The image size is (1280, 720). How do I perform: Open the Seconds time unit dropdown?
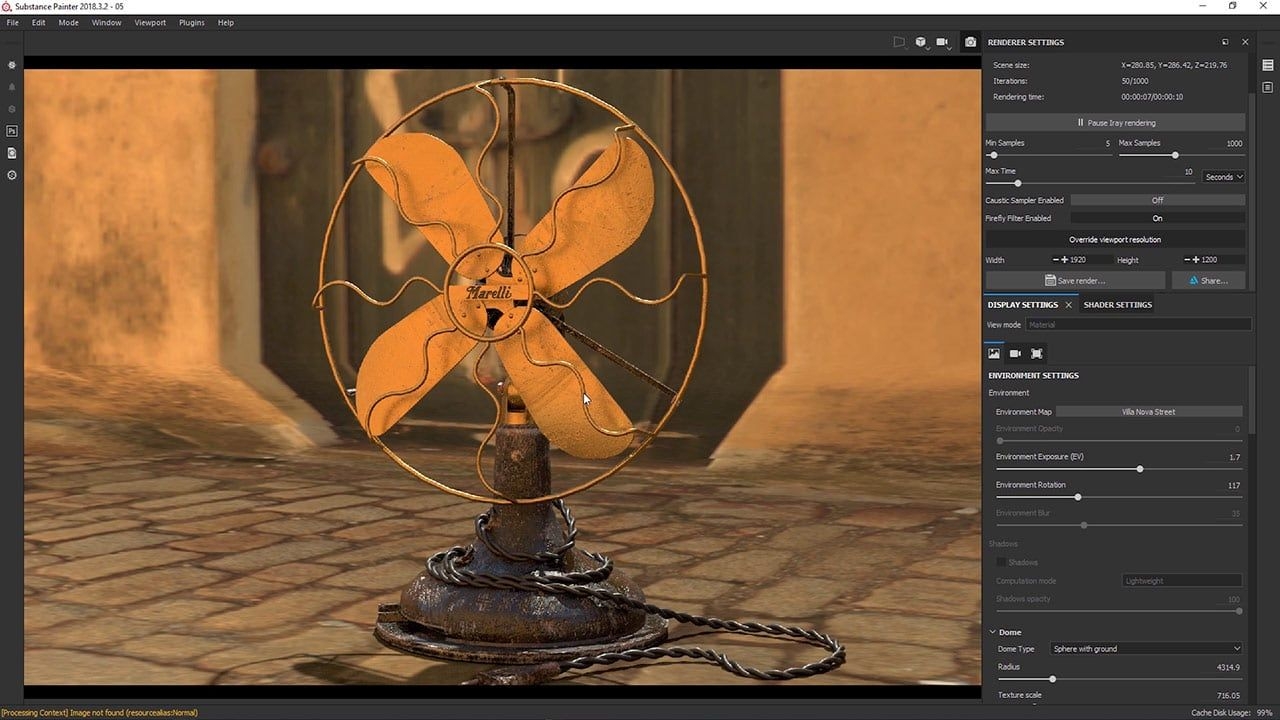click(1223, 177)
